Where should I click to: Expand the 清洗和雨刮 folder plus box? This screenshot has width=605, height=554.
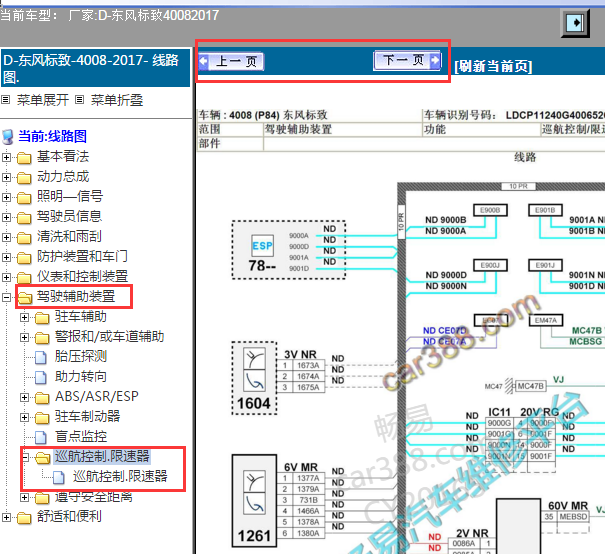[x=6, y=237]
